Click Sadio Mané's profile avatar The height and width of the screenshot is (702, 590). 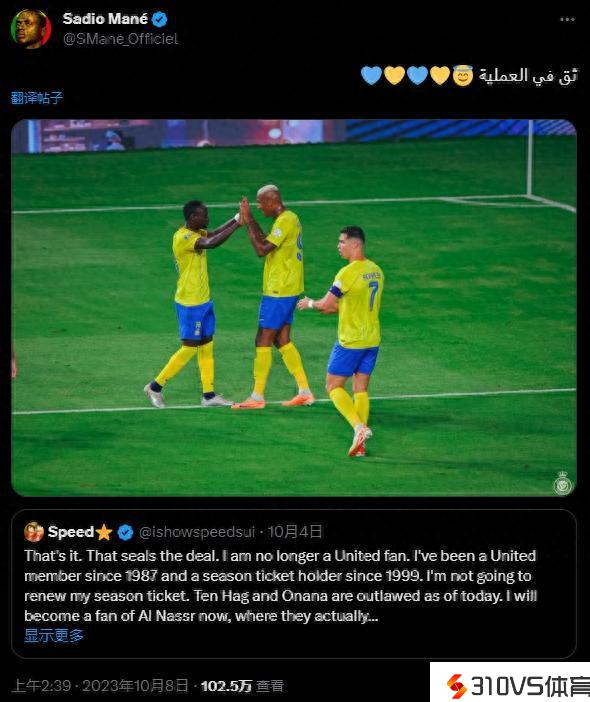click(x=30, y=29)
